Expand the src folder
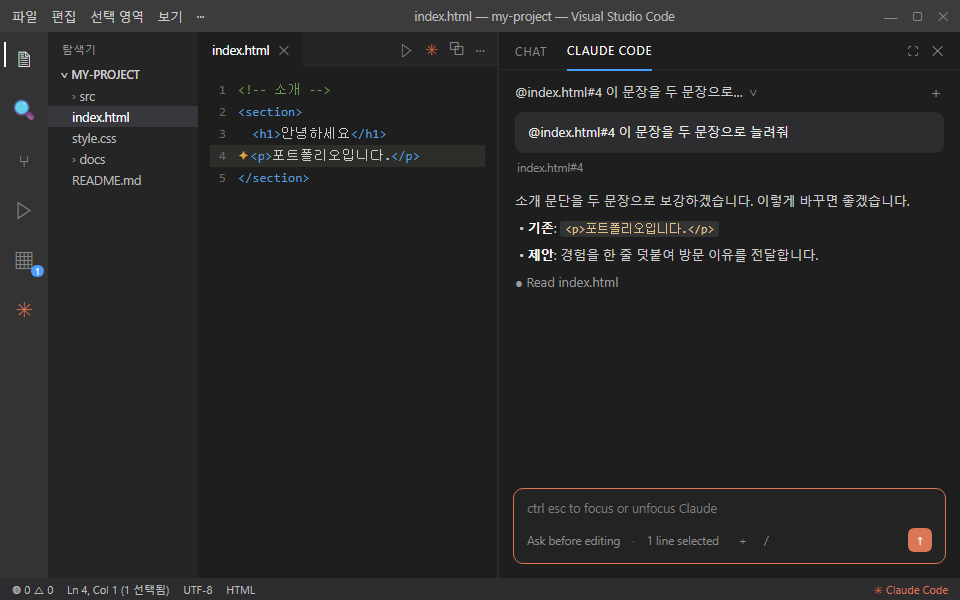The height and width of the screenshot is (600, 960). [83, 97]
